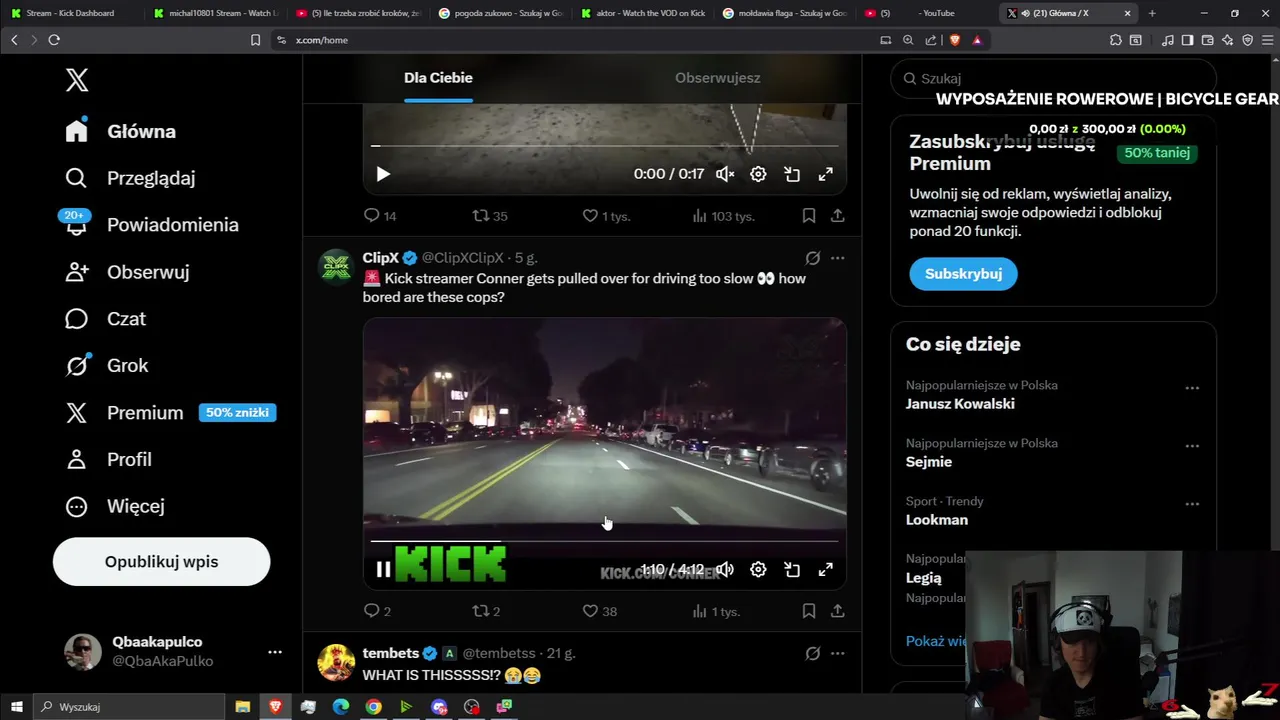Open options for Janusz Kowalski trend
1280x720 pixels.
click(1192, 388)
